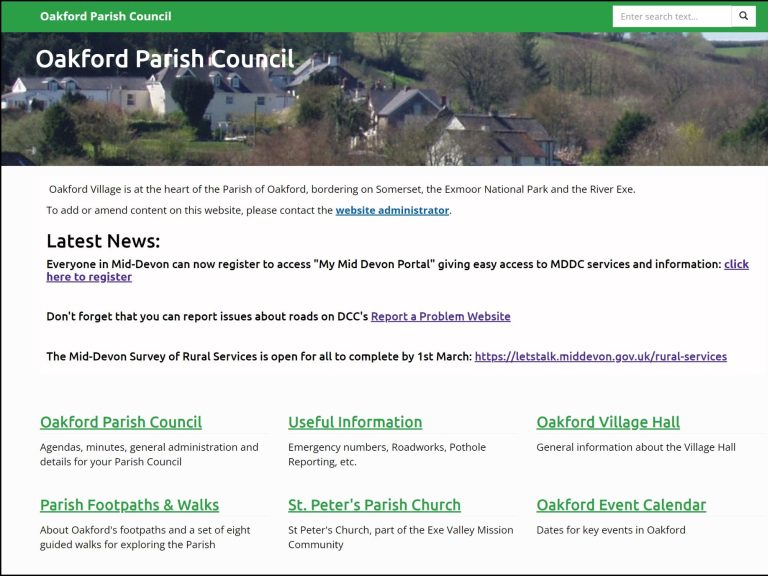Visit the letstalk.middevon.gov.uk rural-services link
This screenshot has height=576, width=768.
pyautogui.click(x=600, y=356)
